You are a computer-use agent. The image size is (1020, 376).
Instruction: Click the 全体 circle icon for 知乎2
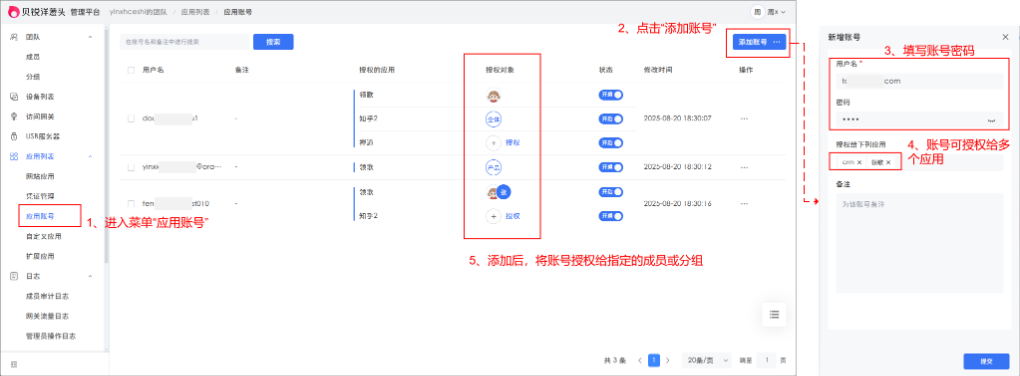(x=493, y=119)
